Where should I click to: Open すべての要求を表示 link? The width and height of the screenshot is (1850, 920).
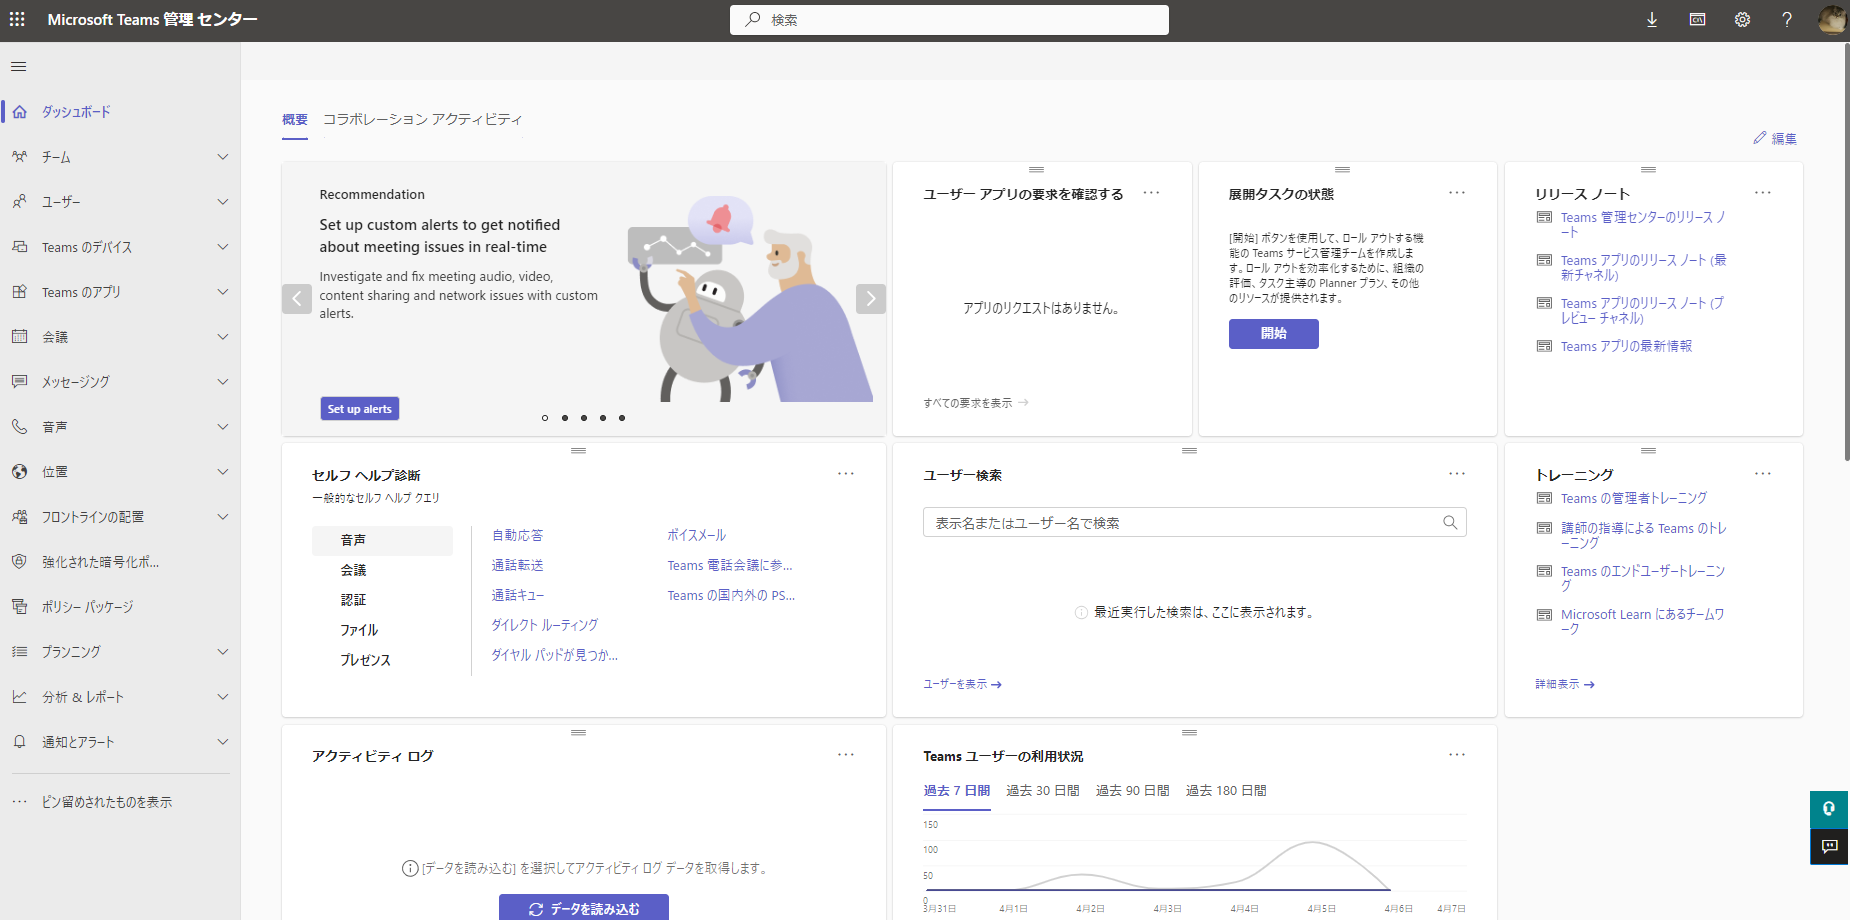[x=975, y=403]
